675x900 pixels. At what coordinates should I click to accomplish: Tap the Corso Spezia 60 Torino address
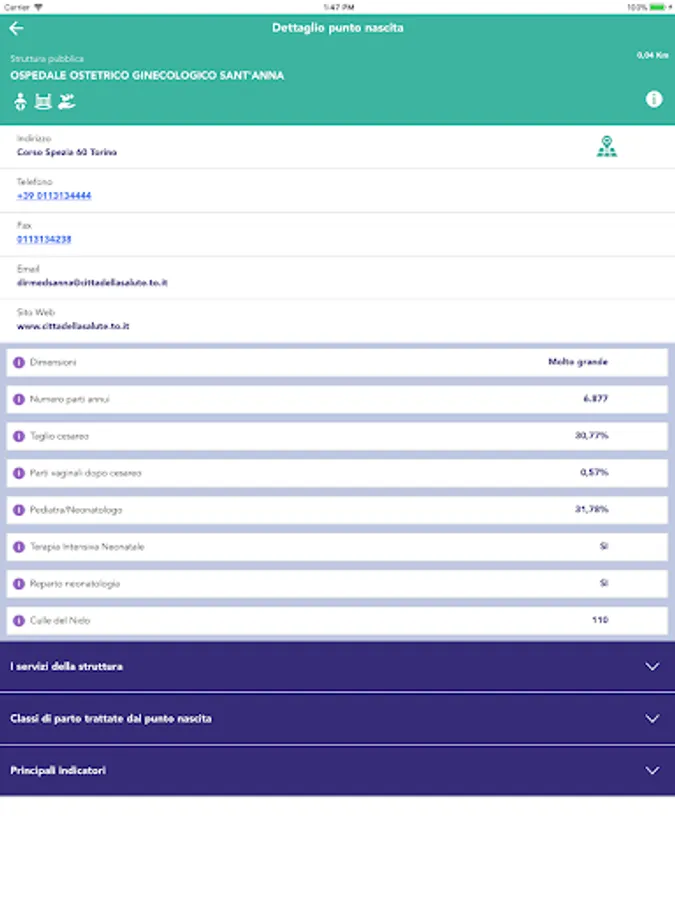click(67, 153)
